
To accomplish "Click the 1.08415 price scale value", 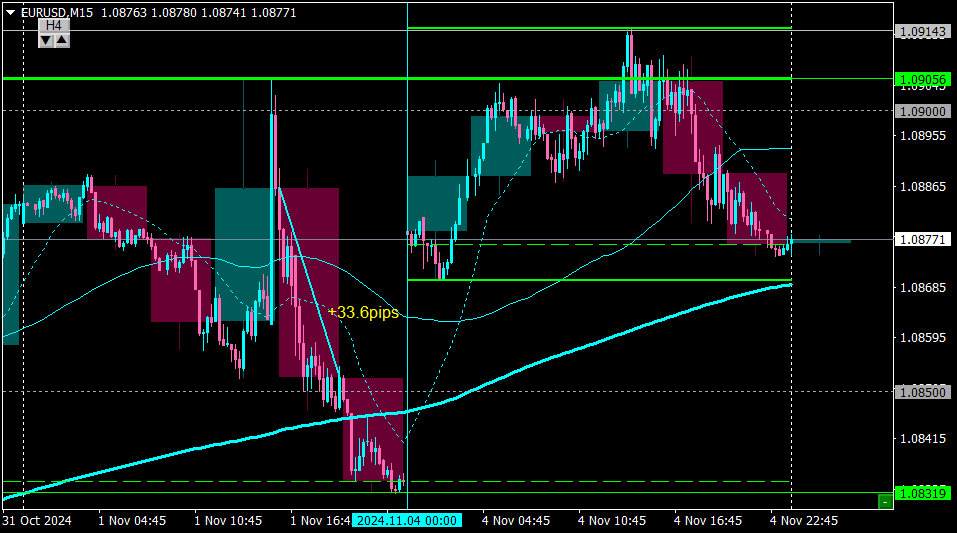I will click(923, 439).
